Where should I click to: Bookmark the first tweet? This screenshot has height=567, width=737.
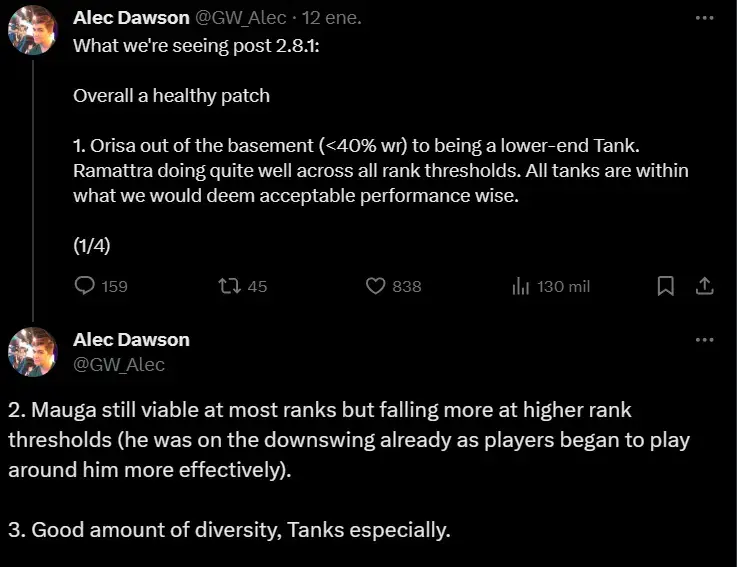[x=666, y=286]
